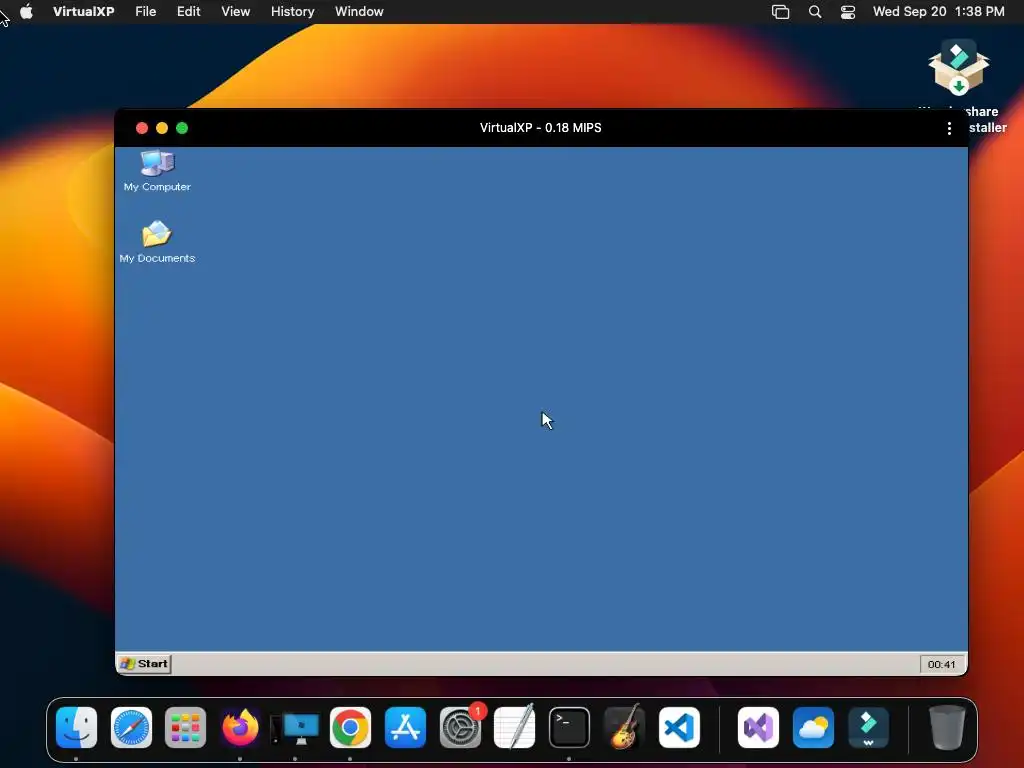Open the Trash from the Dock

tap(947, 728)
